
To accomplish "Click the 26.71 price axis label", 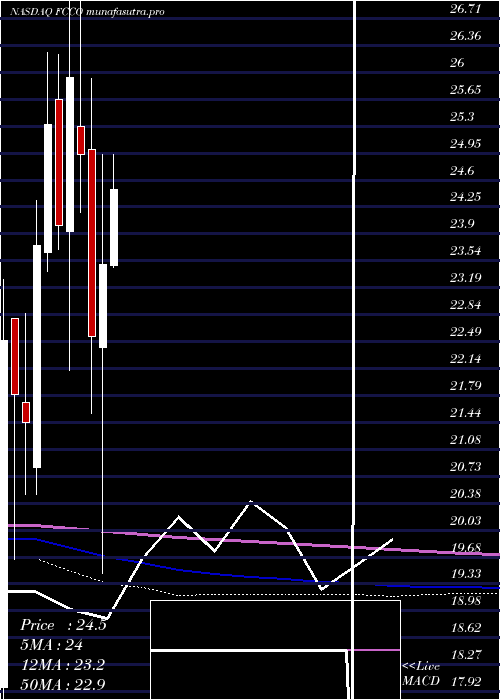I will pyautogui.click(x=465, y=8).
